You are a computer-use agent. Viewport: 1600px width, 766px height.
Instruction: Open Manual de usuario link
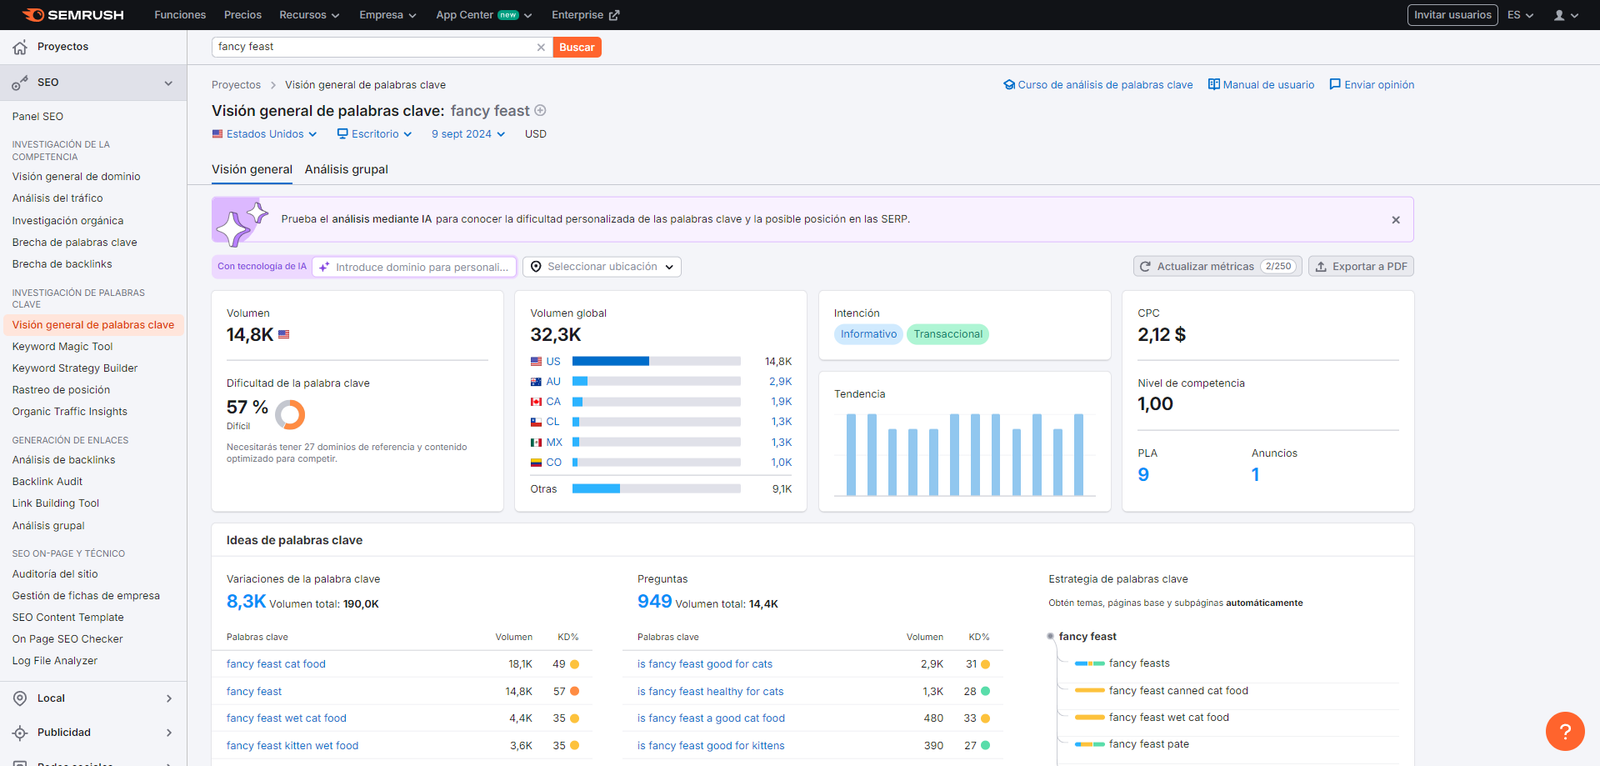click(x=1261, y=85)
